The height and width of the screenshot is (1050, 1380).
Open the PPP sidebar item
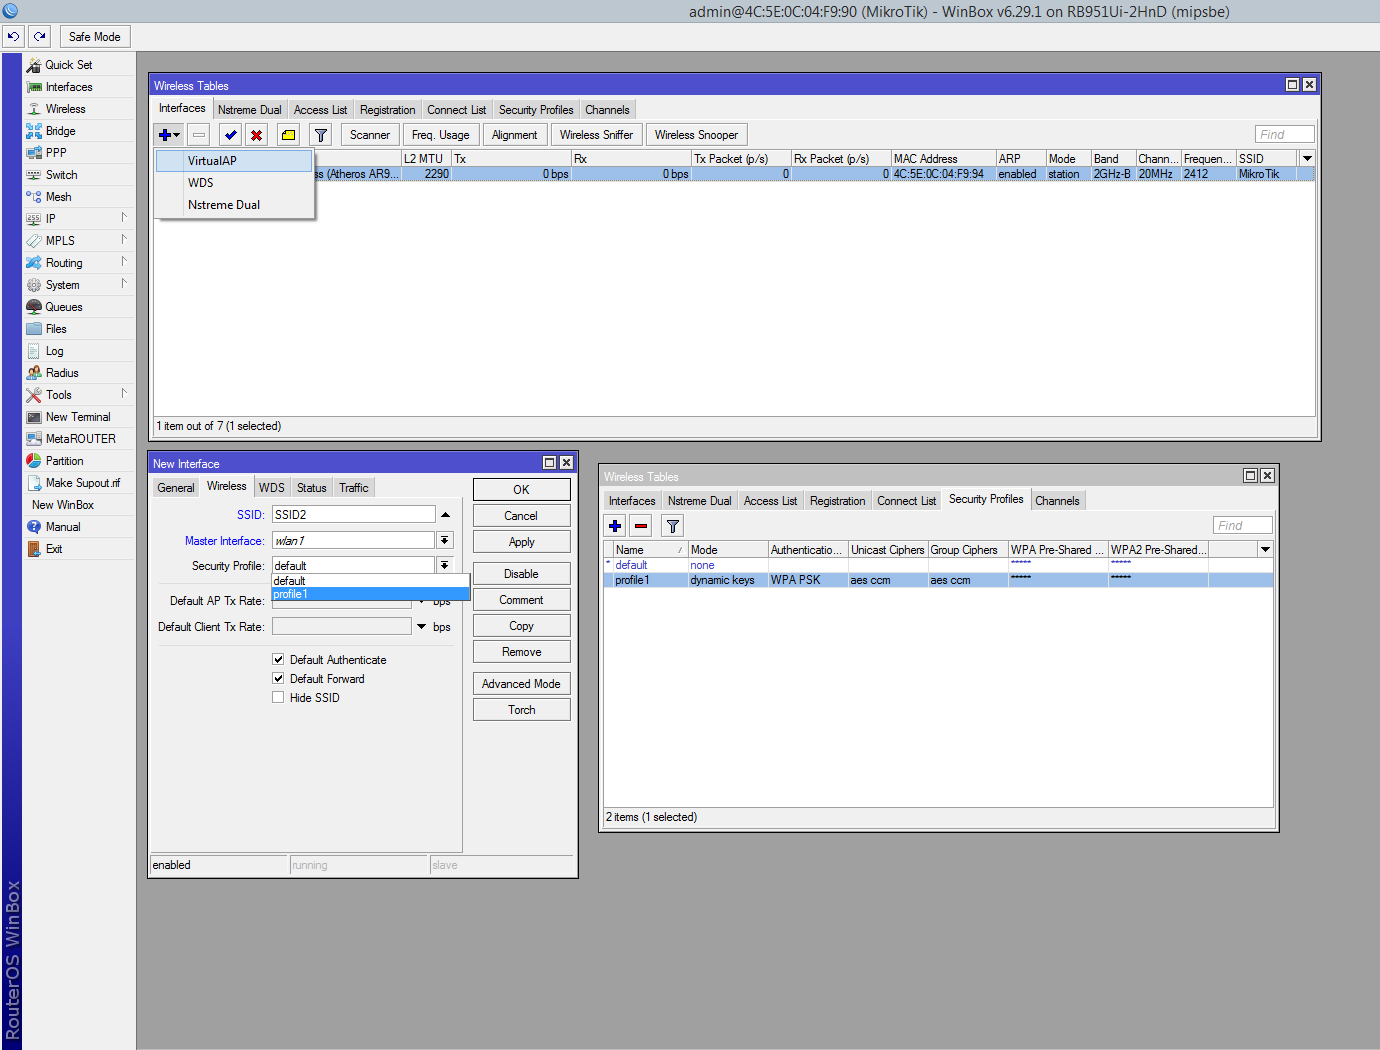pos(56,153)
